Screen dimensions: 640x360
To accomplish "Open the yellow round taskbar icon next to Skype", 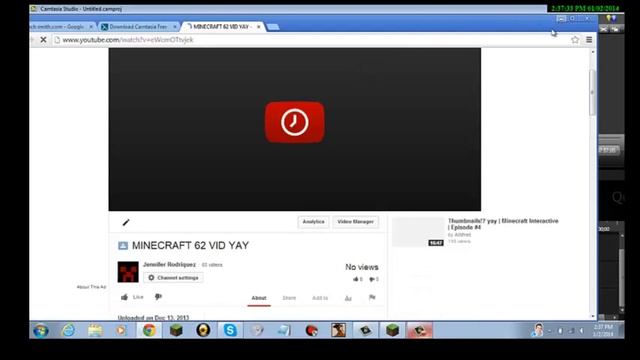I will point(203,330).
